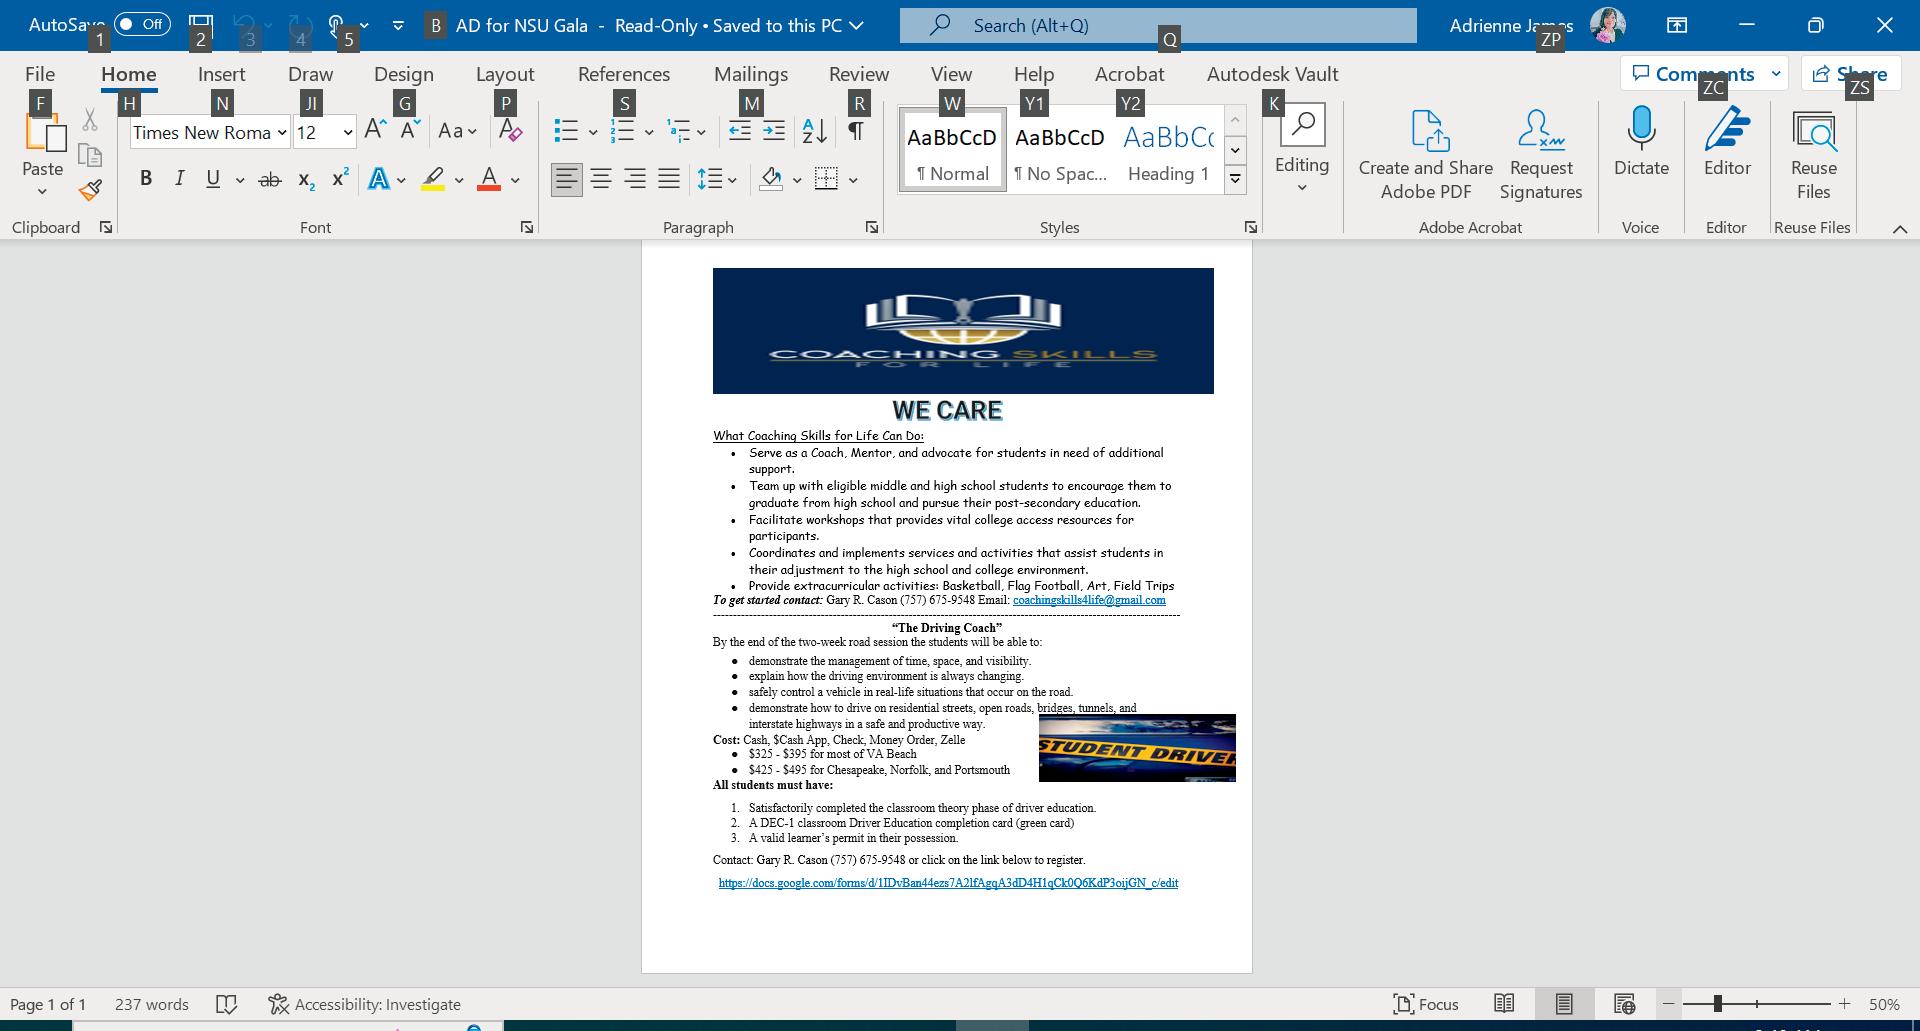The width and height of the screenshot is (1920, 1031).
Task: Apply yellow text highlight color
Action: click(433, 180)
